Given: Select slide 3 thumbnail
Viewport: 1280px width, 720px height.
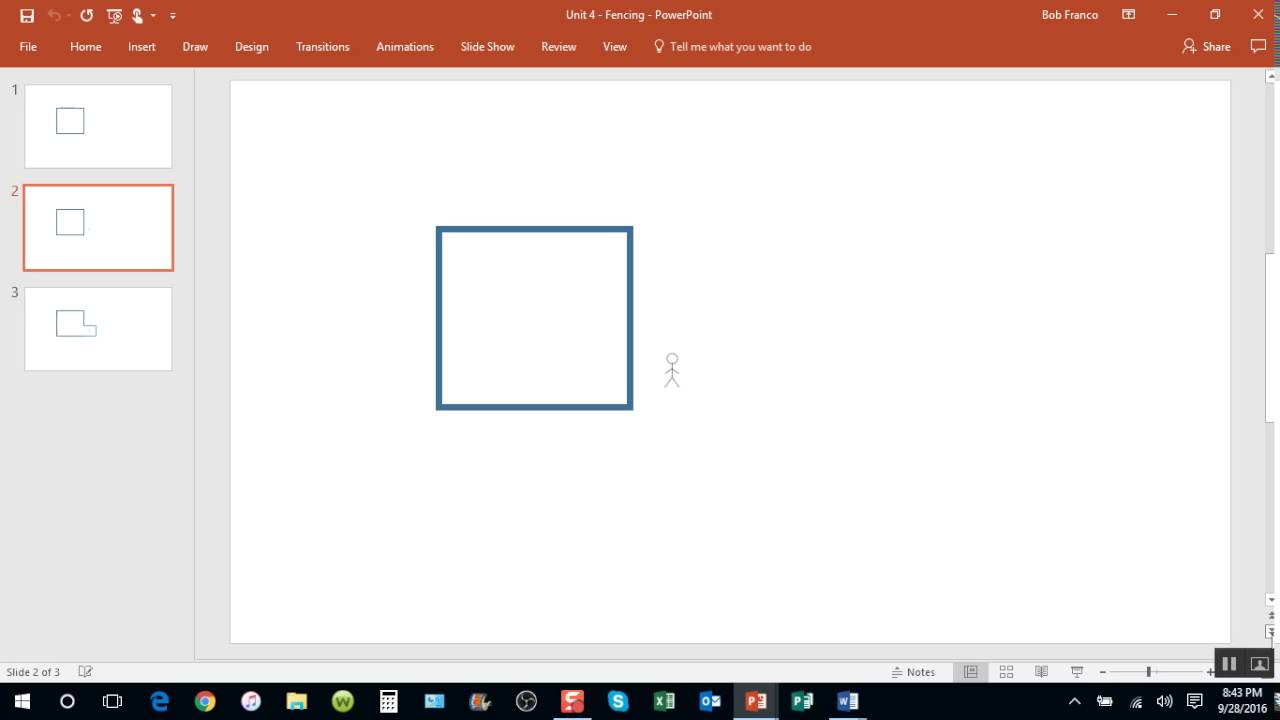Looking at the screenshot, I should pos(98,329).
